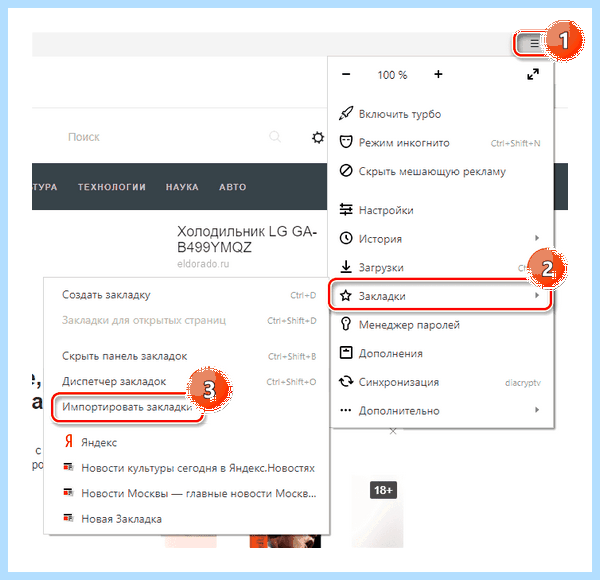Select Режим инкогнито menu entry
Viewport: 600px width, 580px height.
(x=440, y=142)
